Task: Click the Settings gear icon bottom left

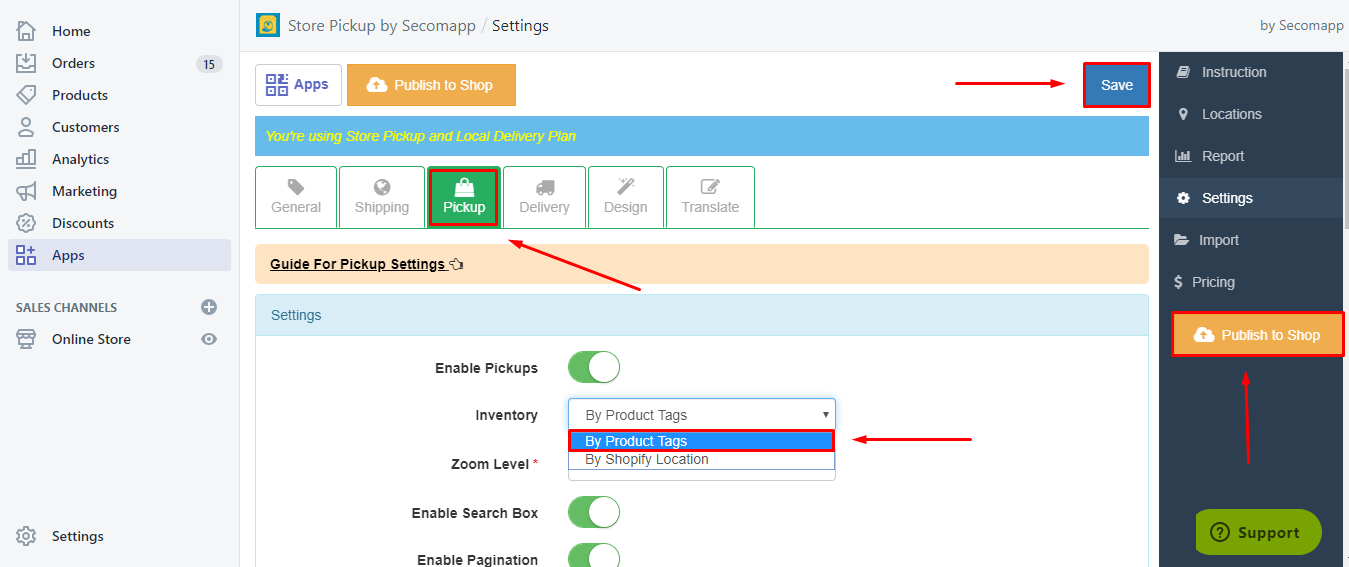Action: click(26, 536)
